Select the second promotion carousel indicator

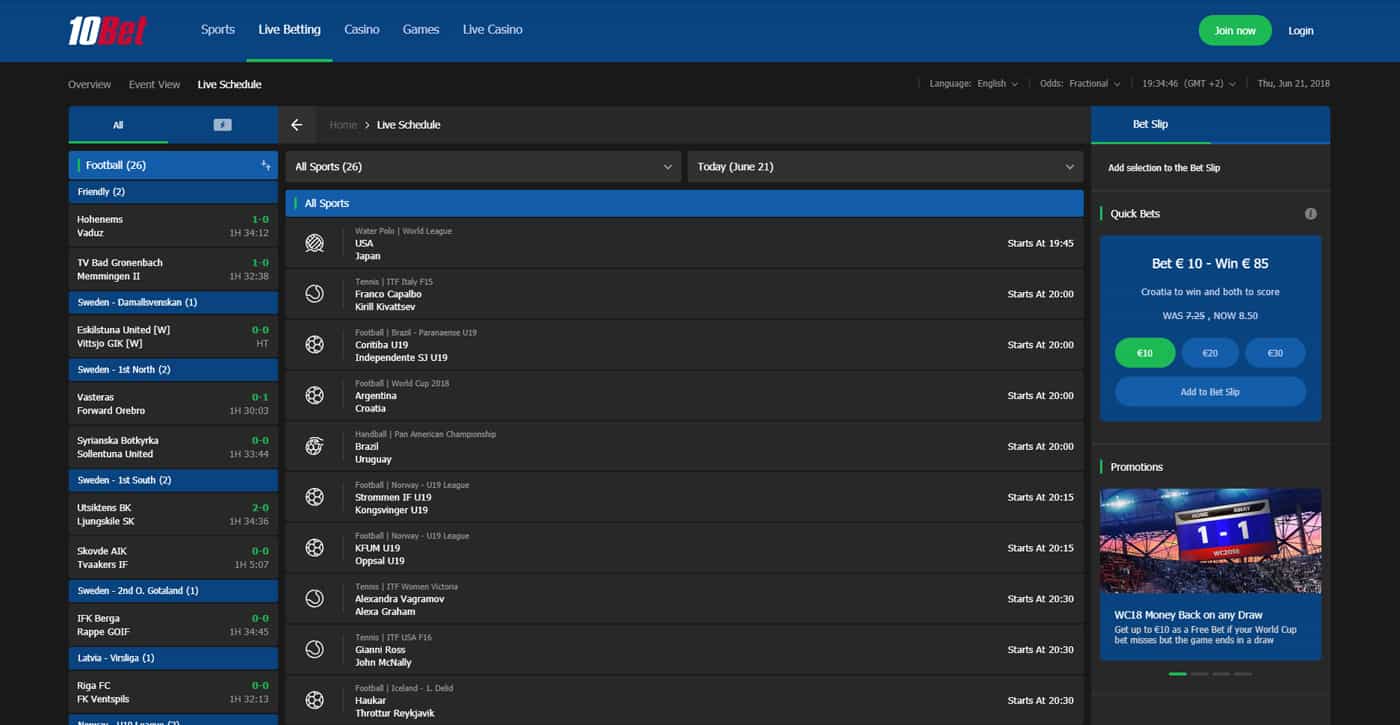click(x=1199, y=674)
